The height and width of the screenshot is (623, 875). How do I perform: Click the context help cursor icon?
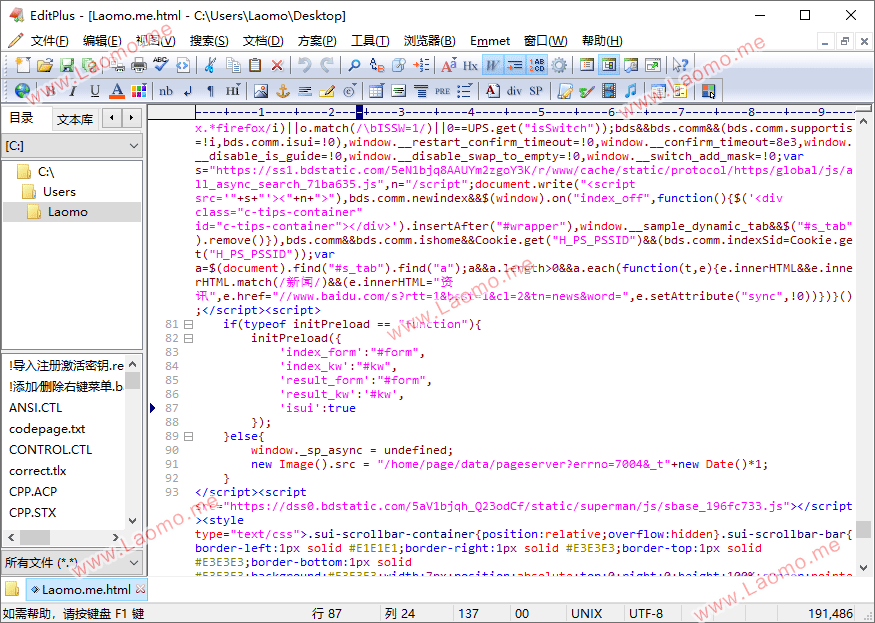click(x=680, y=65)
